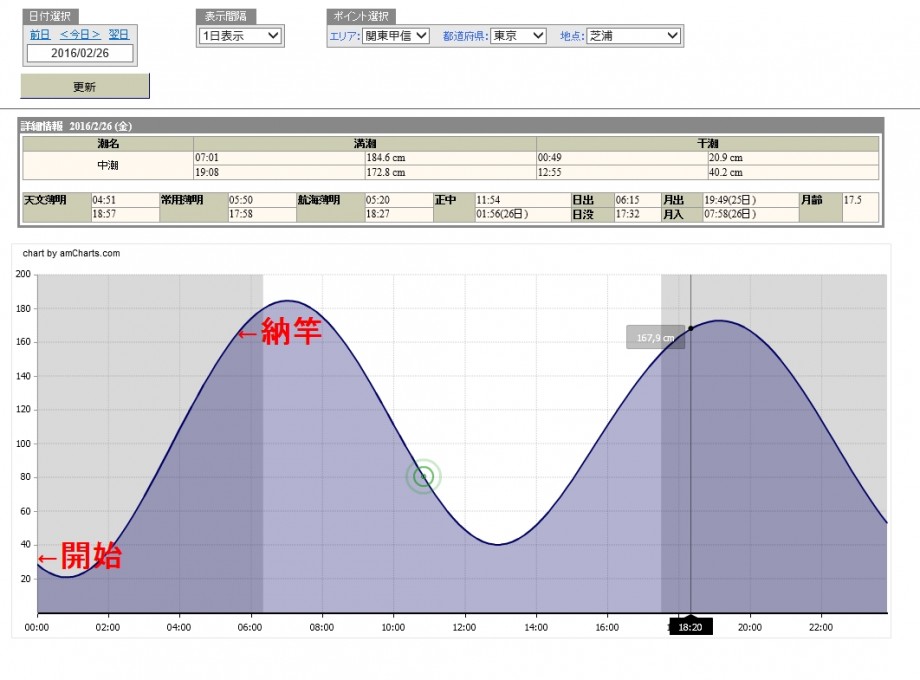920x680 pixels.
Task: Click sunset time 17:32 value
Action: 637,214
